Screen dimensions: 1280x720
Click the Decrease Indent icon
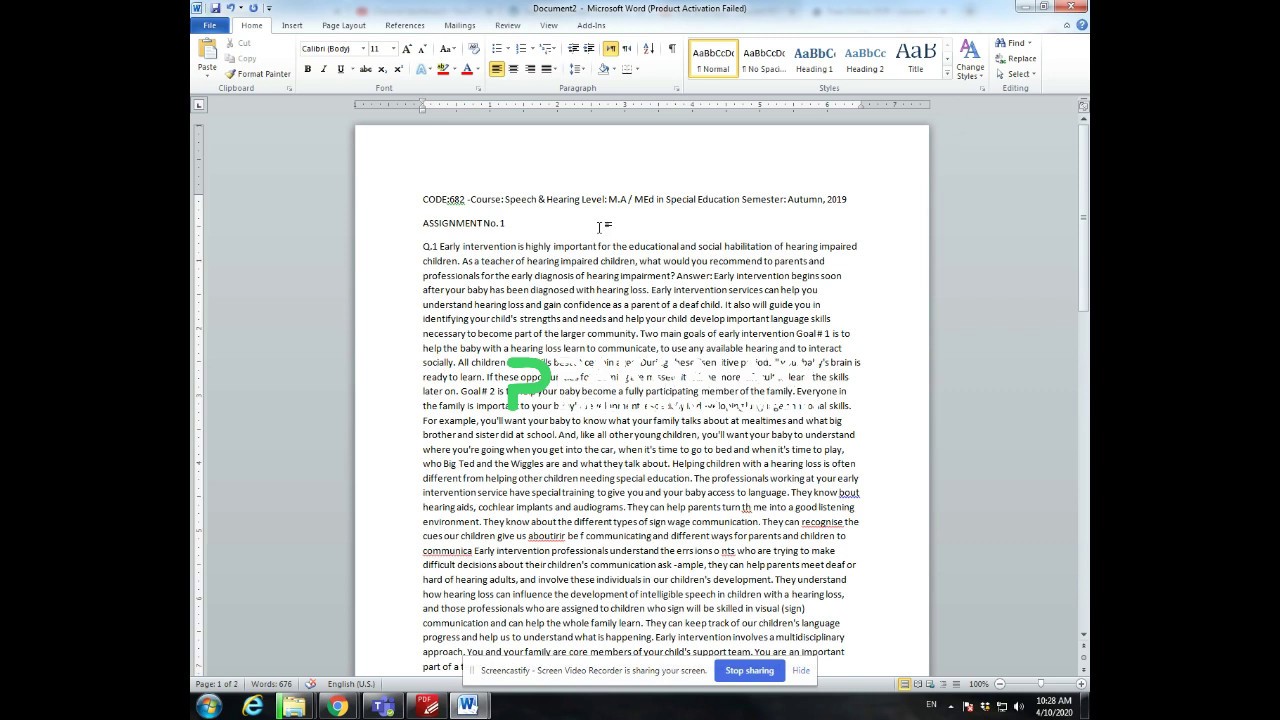point(574,49)
